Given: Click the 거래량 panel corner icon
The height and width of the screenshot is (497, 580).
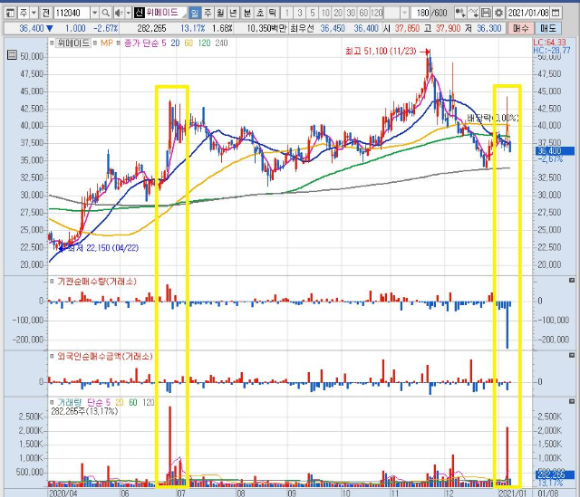Looking at the screenshot, I should click(x=572, y=401).
